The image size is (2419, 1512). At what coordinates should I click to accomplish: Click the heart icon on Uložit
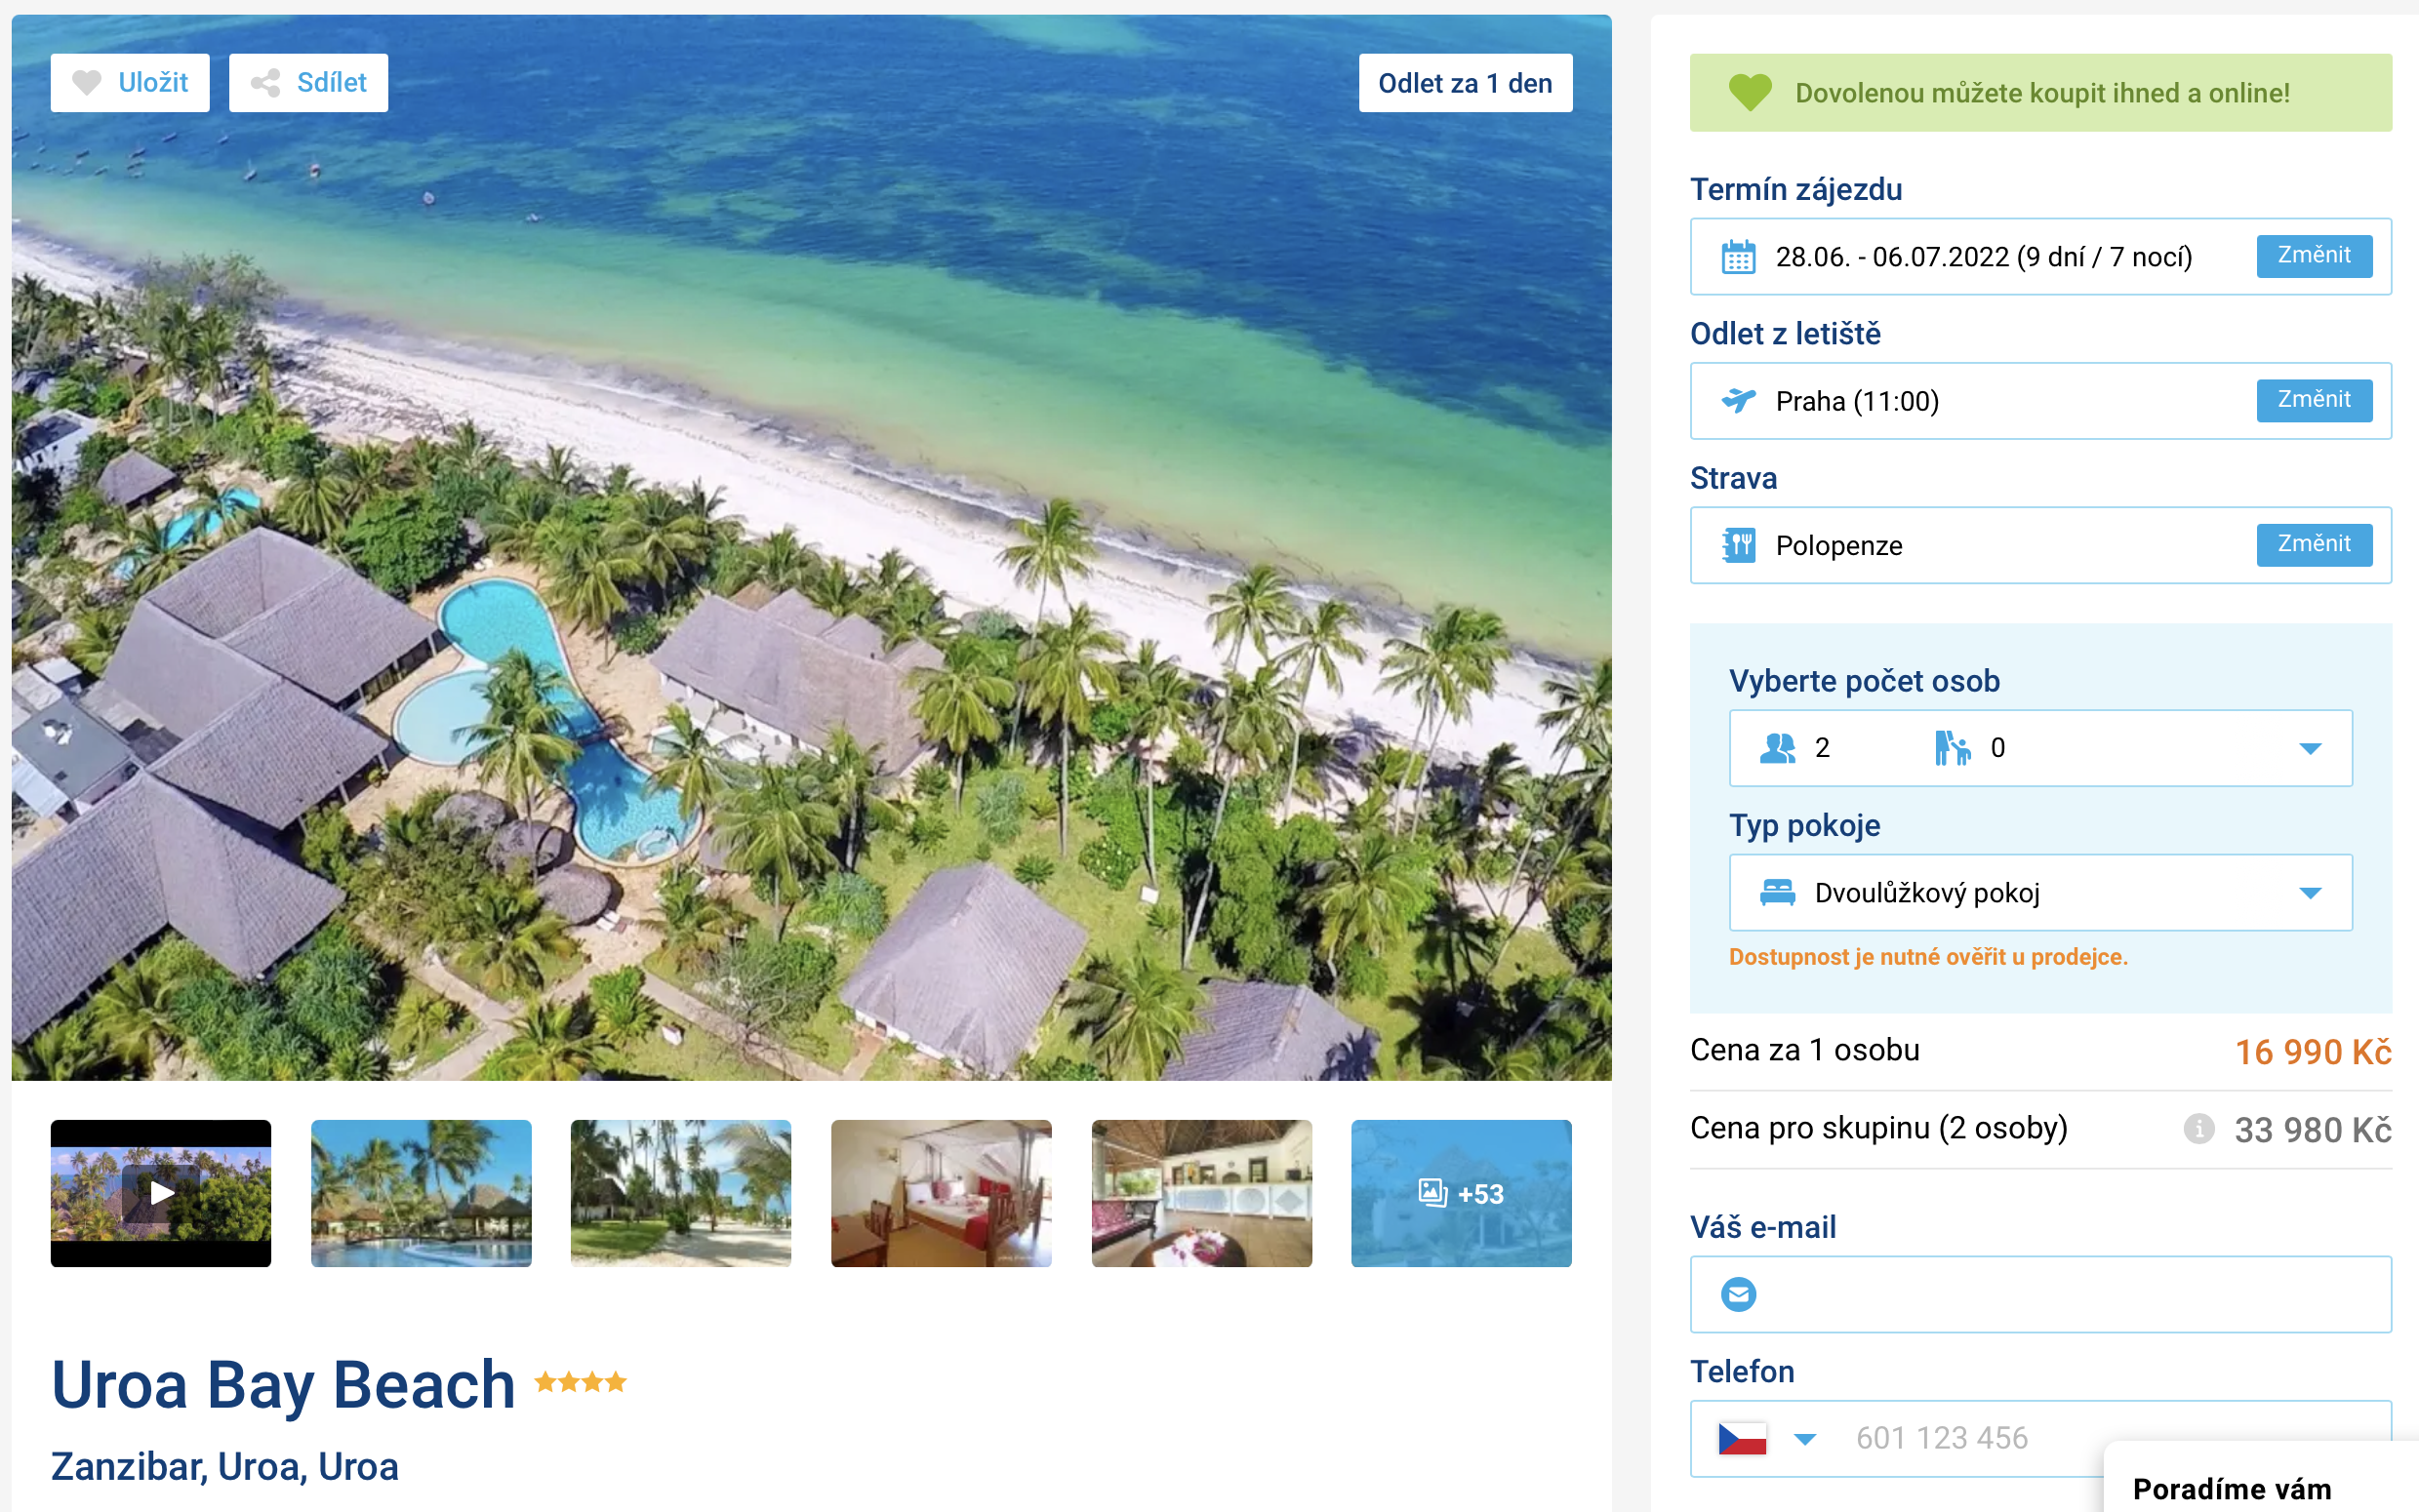(x=87, y=83)
